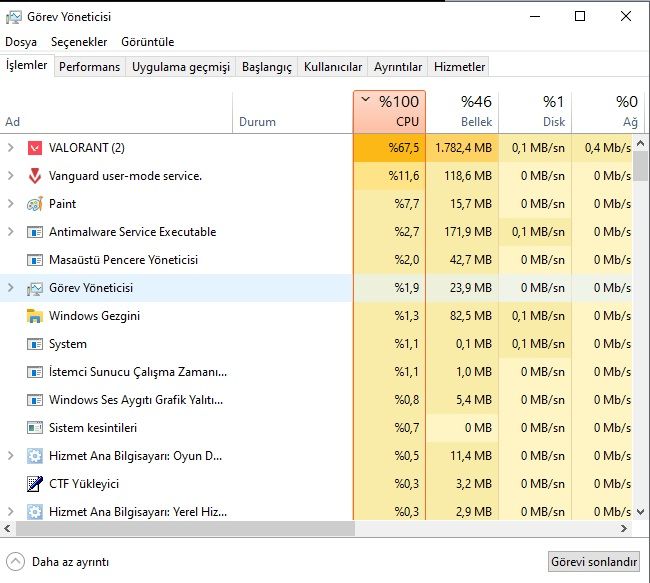Click the Masaüstü Pencere Yöneticisi icon
Viewport: 650px width, 583px height.
point(35,260)
